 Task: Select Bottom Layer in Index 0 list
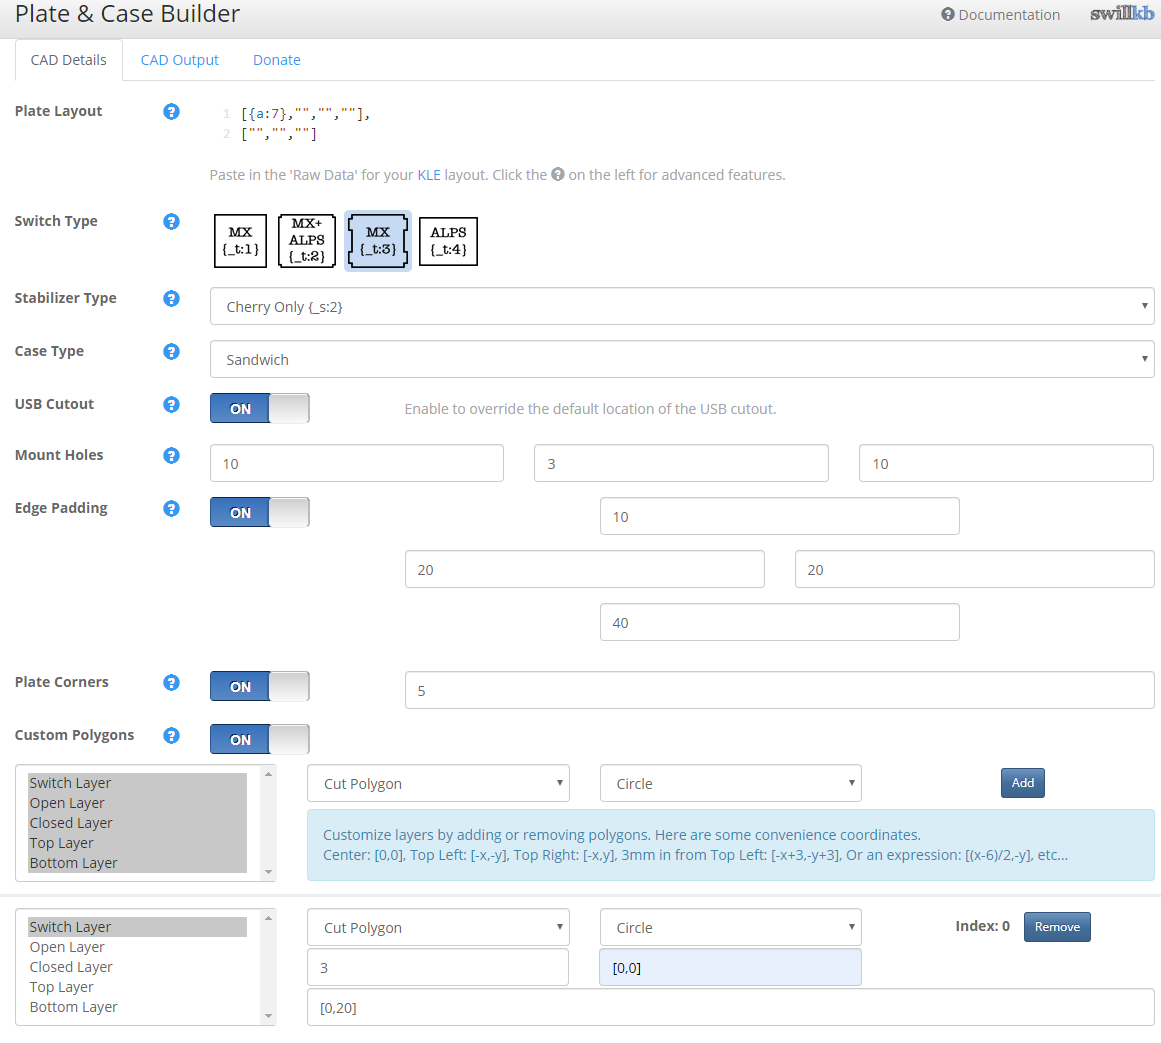137,1007
